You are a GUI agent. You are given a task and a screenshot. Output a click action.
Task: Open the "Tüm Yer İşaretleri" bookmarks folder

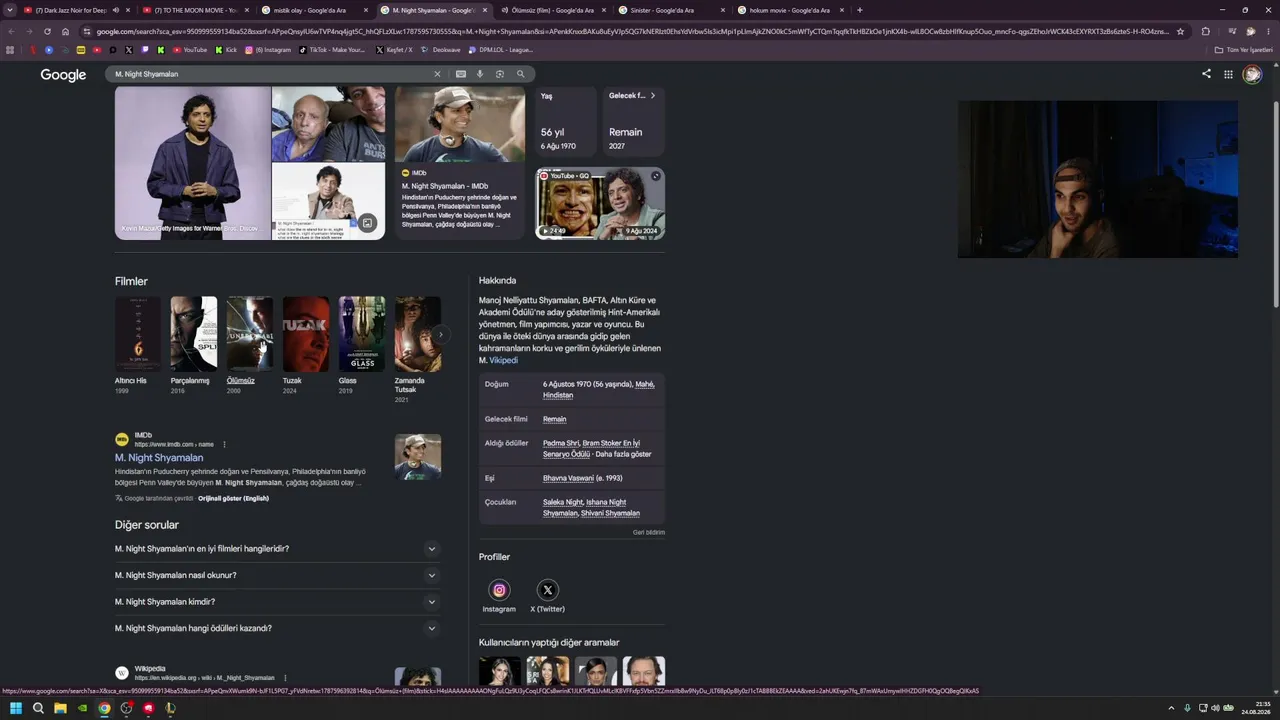tap(1244, 49)
